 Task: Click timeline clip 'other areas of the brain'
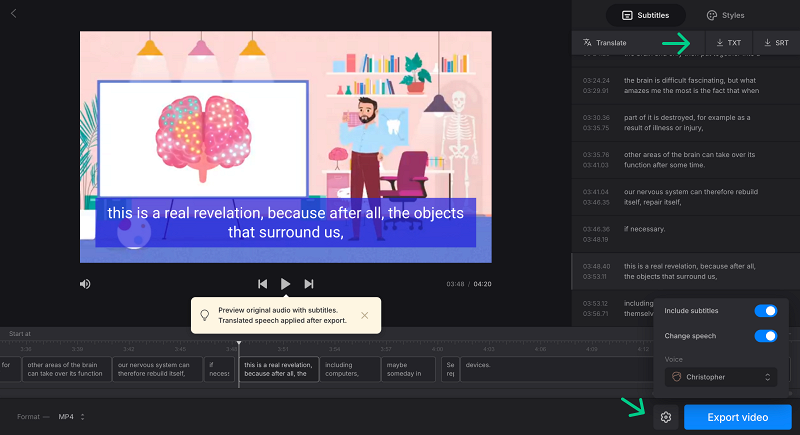[67, 369]
